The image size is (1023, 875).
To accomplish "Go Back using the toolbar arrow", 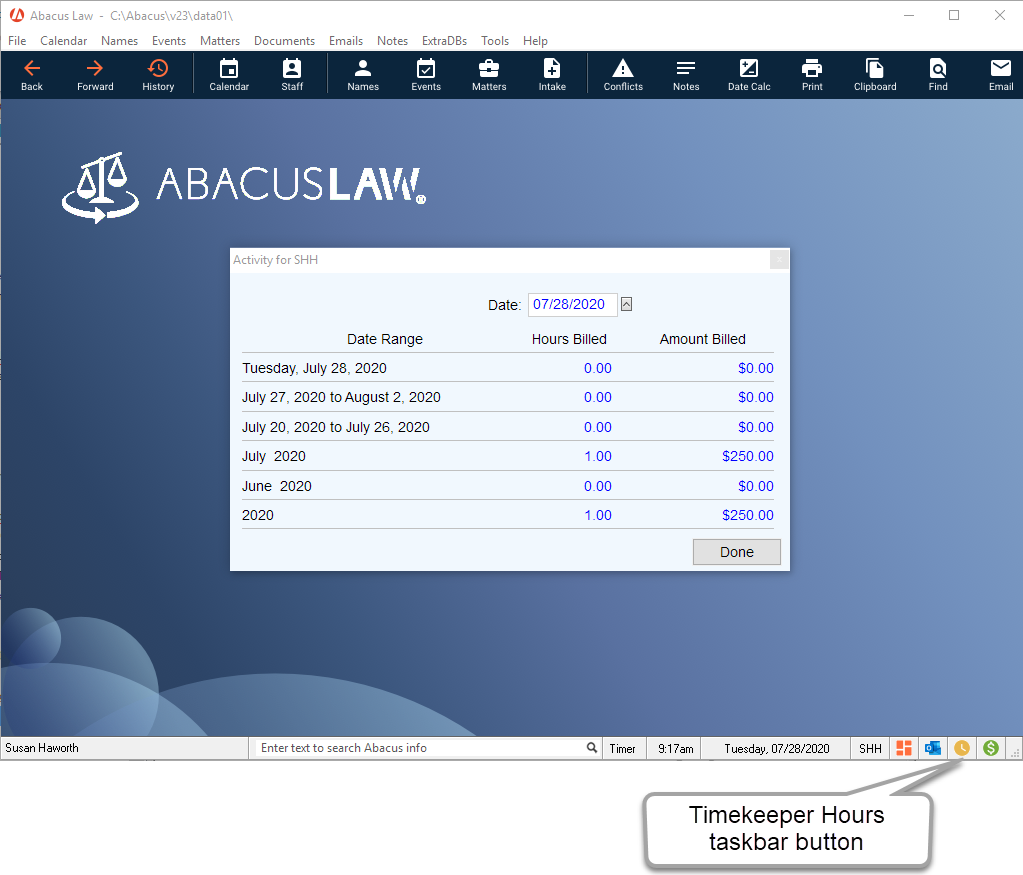I will tap(31, 75).
